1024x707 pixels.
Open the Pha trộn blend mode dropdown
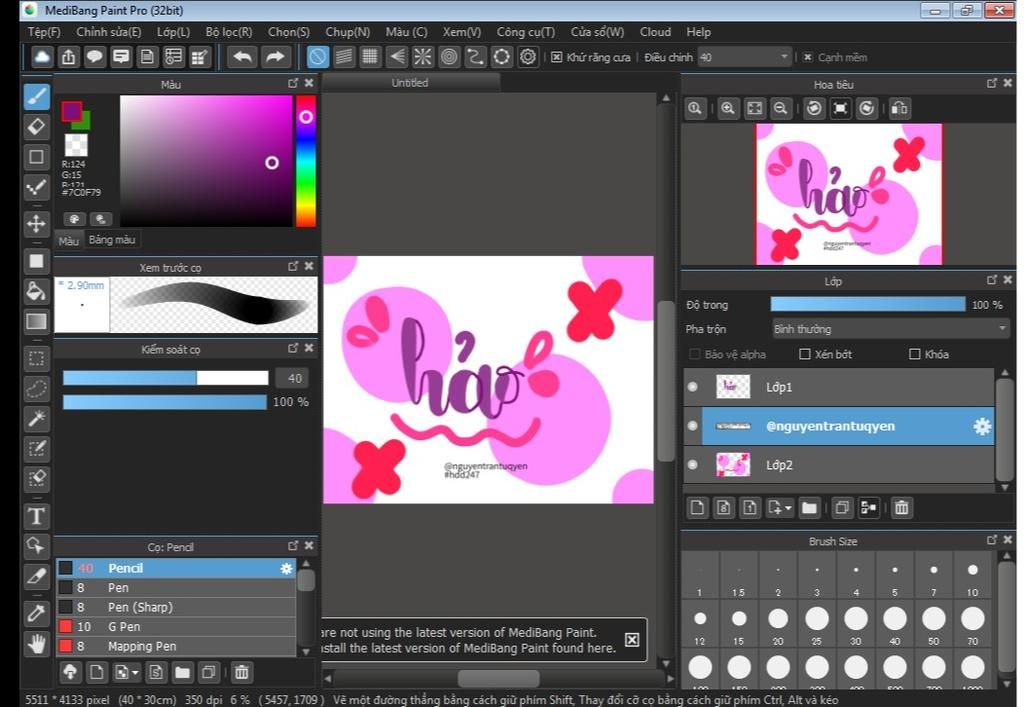coord(891,329)
